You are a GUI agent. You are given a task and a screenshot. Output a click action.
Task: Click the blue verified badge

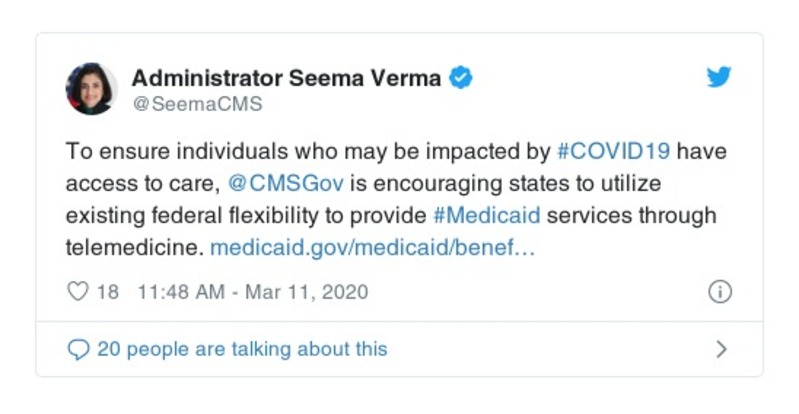pyautogui.click(x=460, y=77)
